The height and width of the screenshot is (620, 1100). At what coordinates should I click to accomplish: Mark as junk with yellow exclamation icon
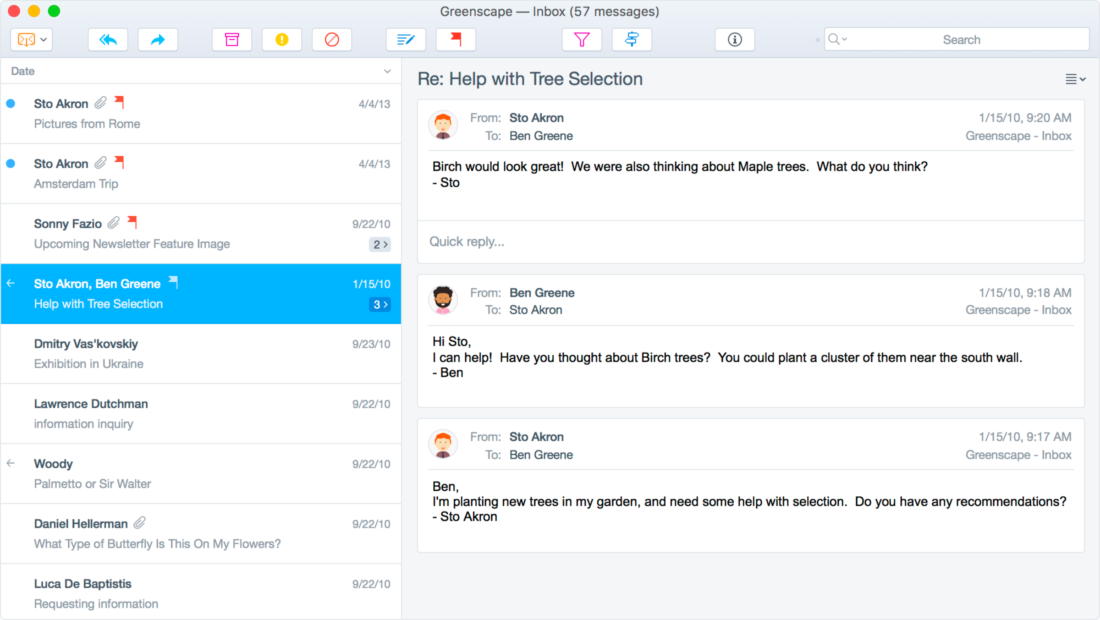click(282, 40)
